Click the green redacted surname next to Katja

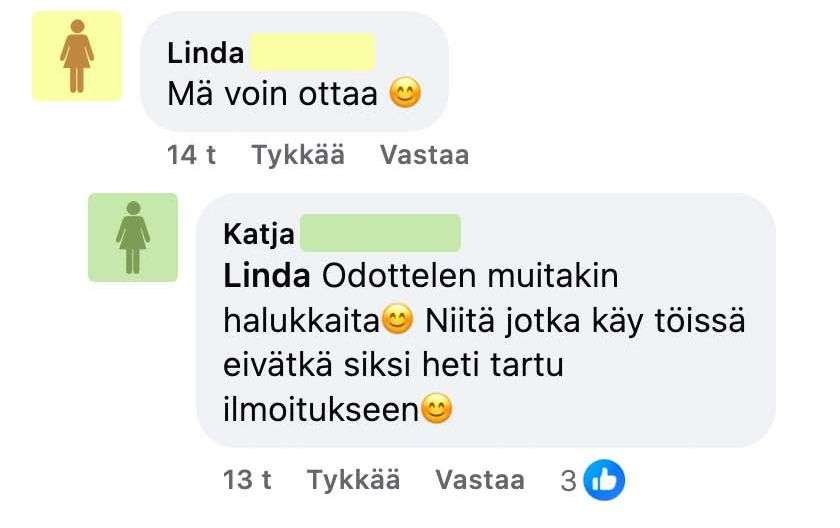[380, 233]
